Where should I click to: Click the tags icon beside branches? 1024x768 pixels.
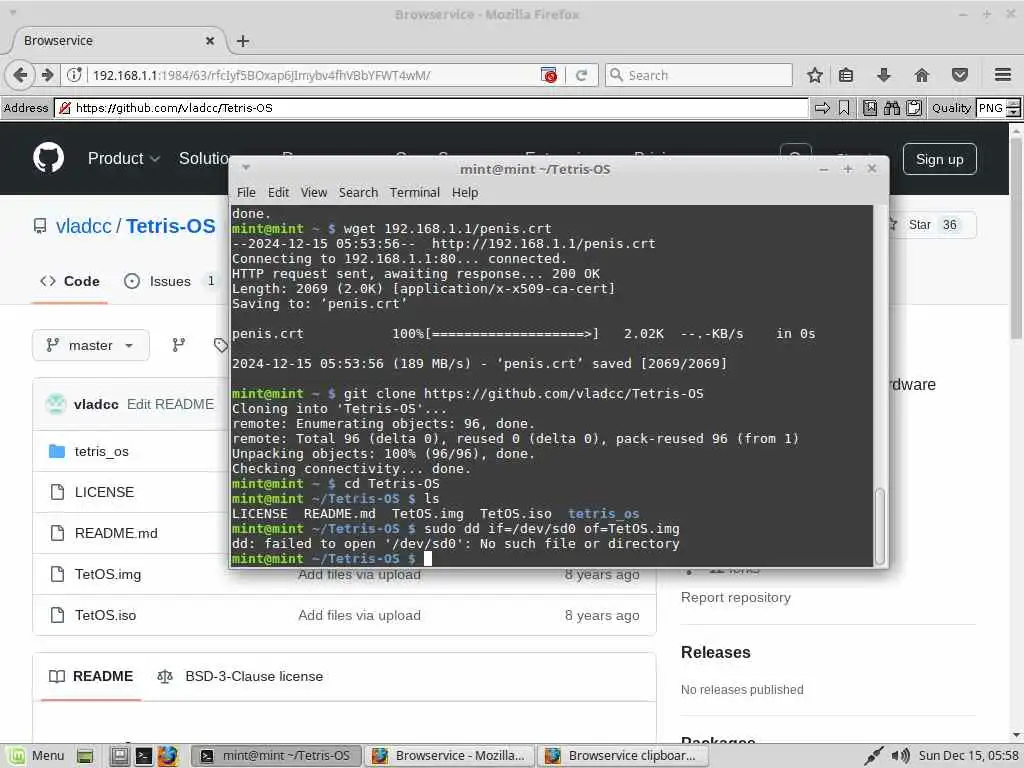(x=221, y=345)
